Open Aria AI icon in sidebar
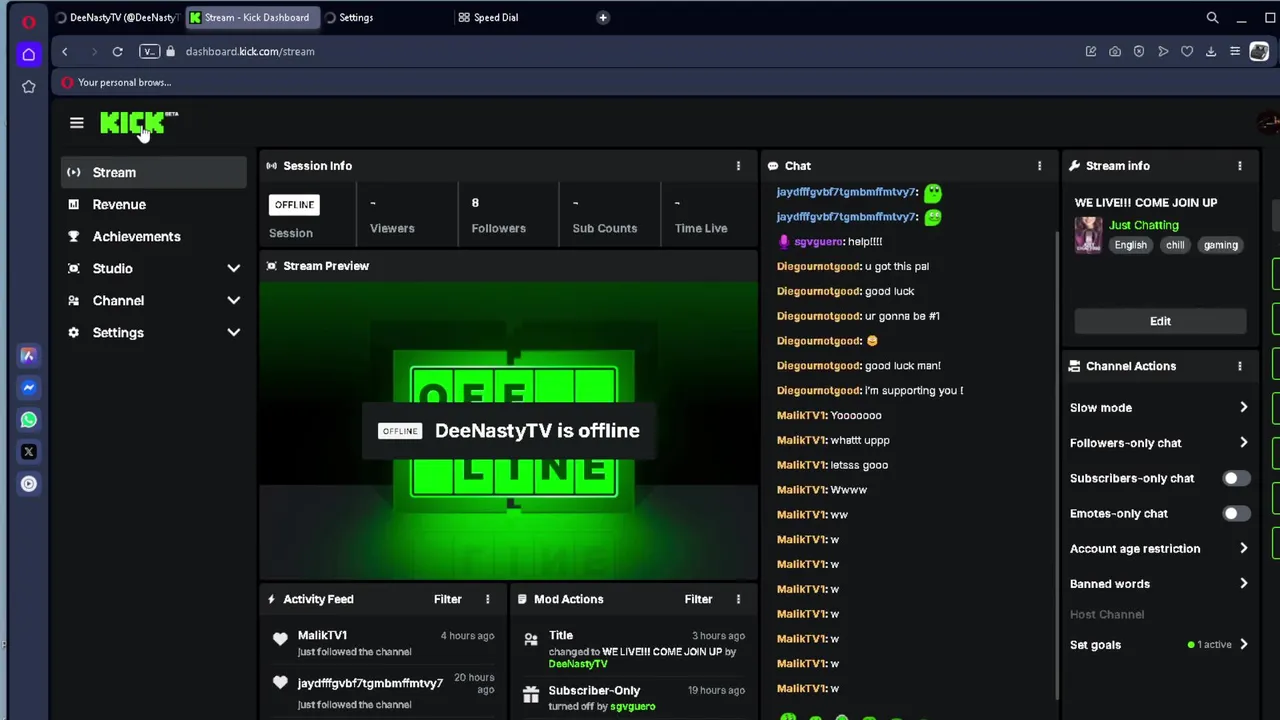1280x720 pixels. point(29,356)
